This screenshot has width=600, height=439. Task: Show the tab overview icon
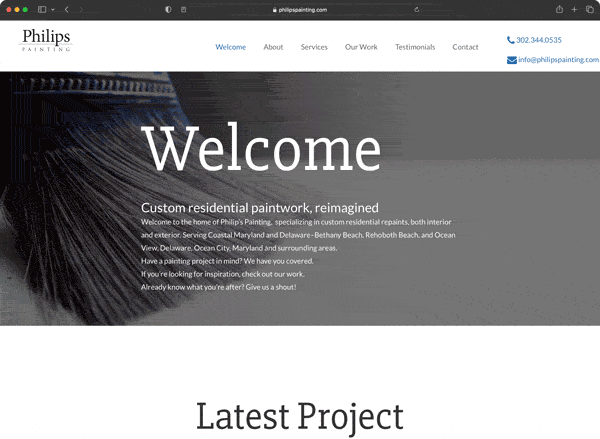[x=590, y=10]
